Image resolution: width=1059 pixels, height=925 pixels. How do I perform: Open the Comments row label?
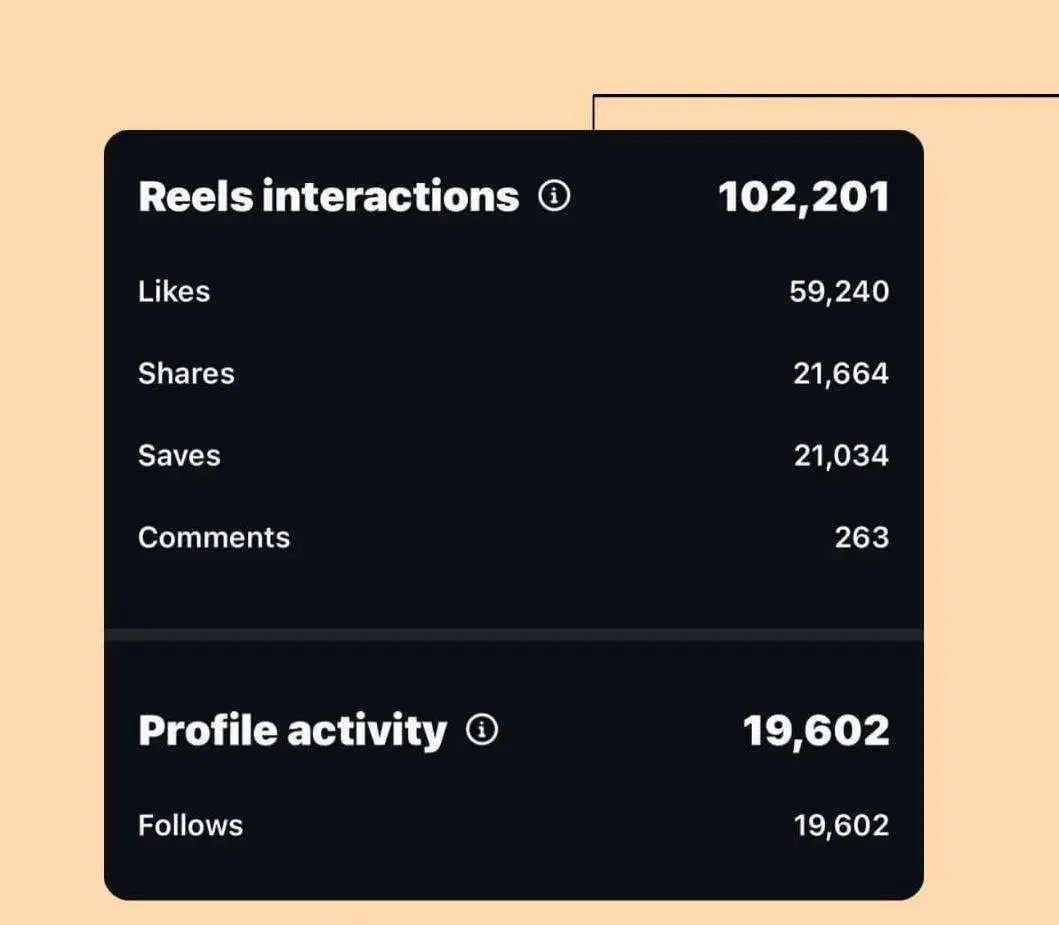coord(214,538)
